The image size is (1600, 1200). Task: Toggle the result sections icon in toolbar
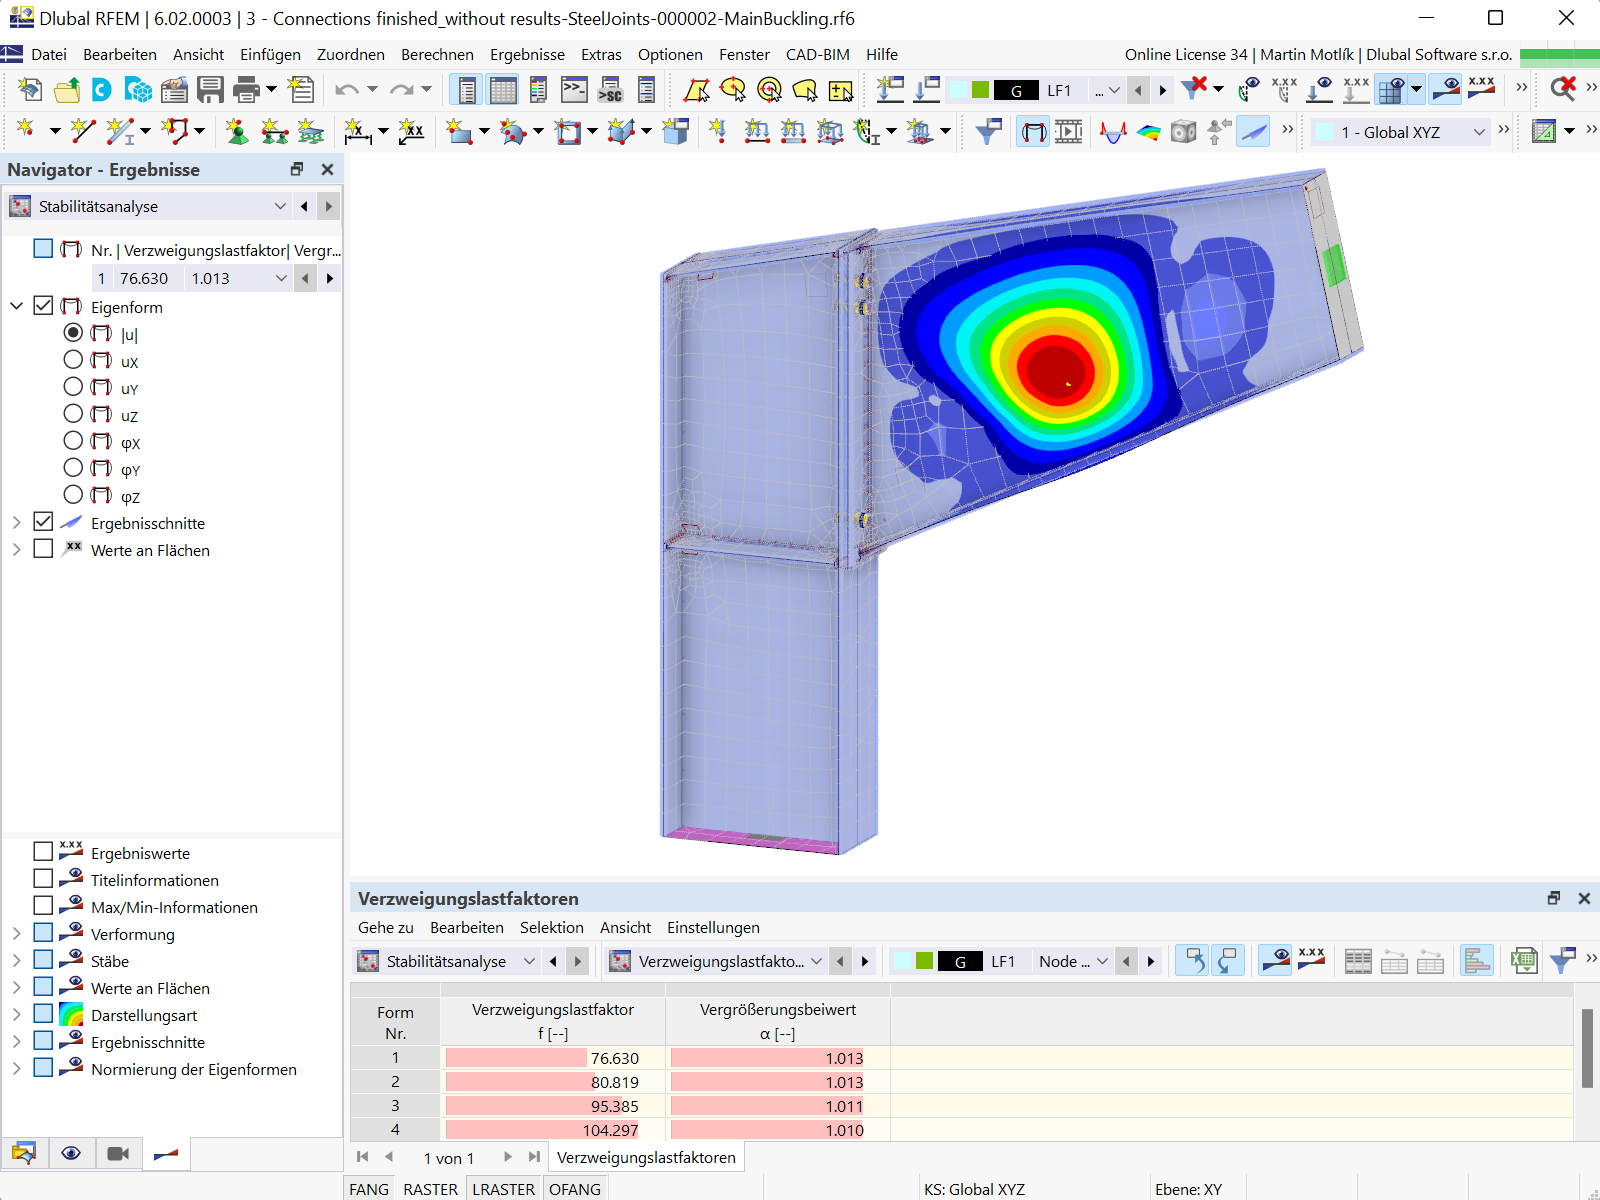coord(1253,131)
